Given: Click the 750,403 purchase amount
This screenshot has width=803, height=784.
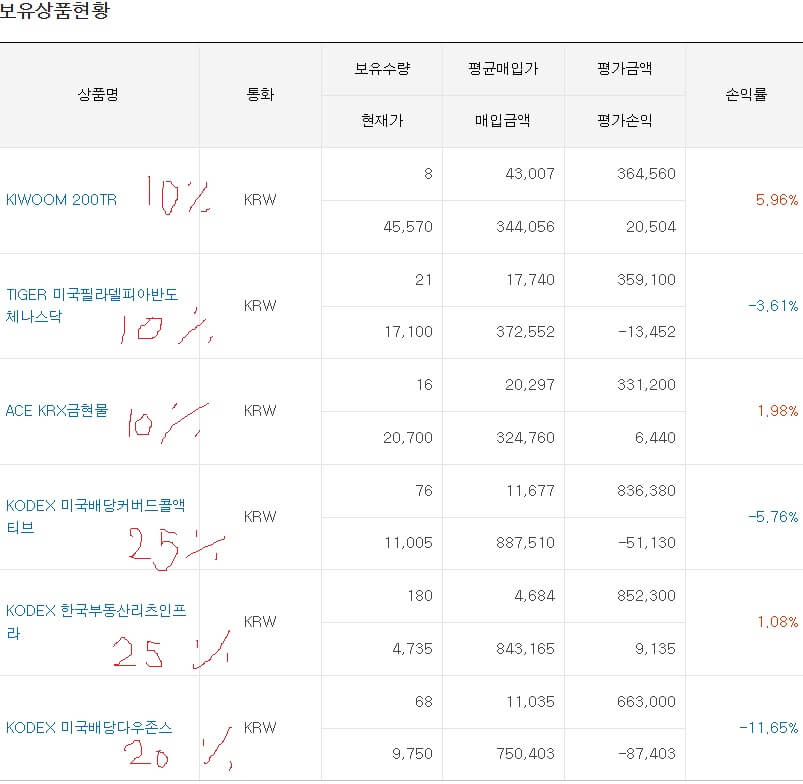Looking at the screenshot, I should pyautogui.click(x=525, y=754).
